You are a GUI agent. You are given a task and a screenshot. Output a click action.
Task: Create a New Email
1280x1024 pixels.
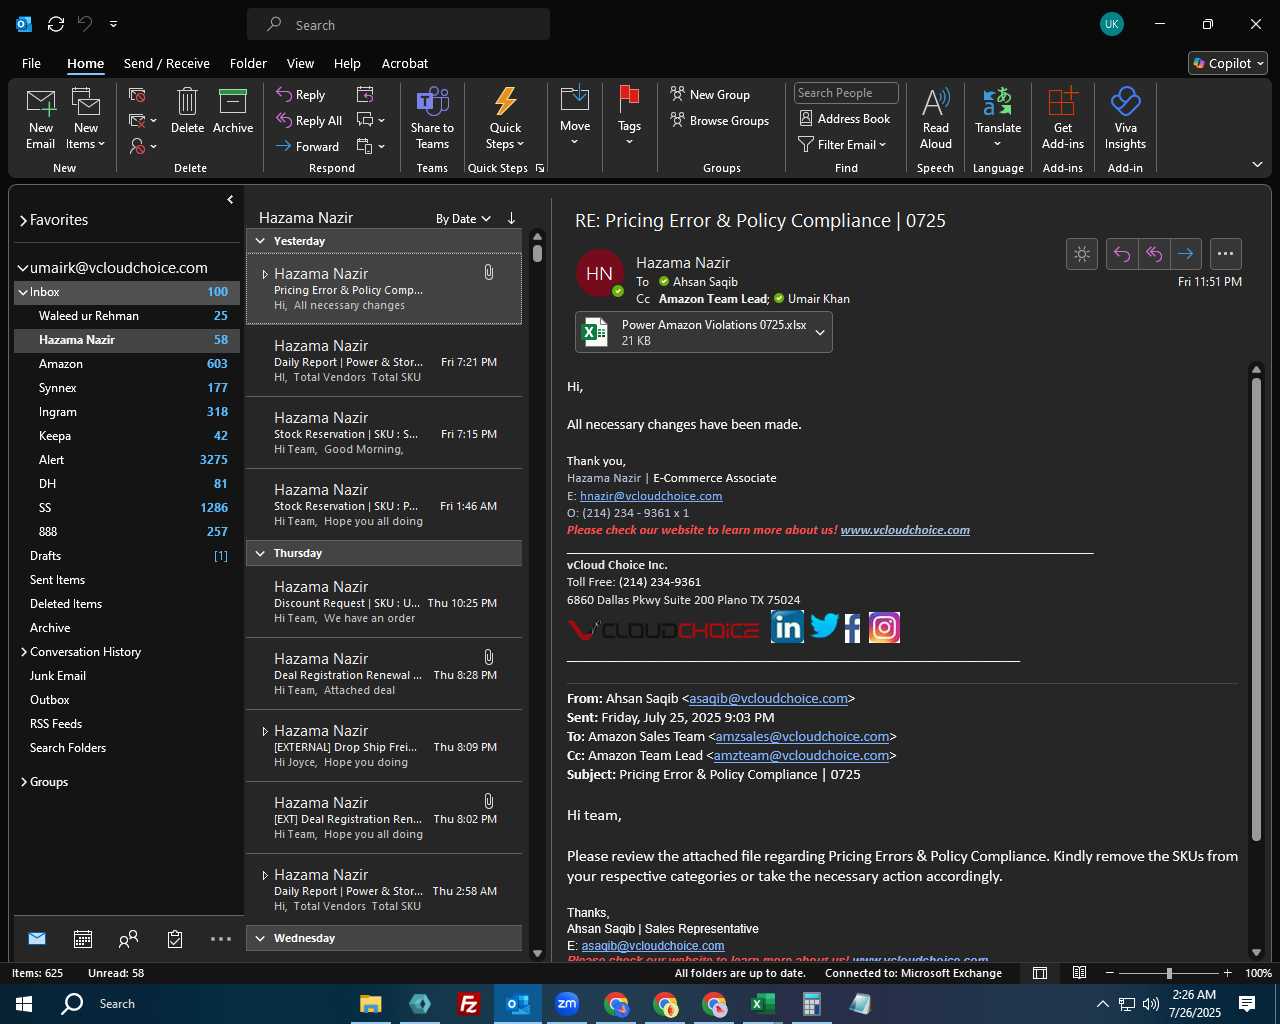pyautogui.click(x=41, y=119)
